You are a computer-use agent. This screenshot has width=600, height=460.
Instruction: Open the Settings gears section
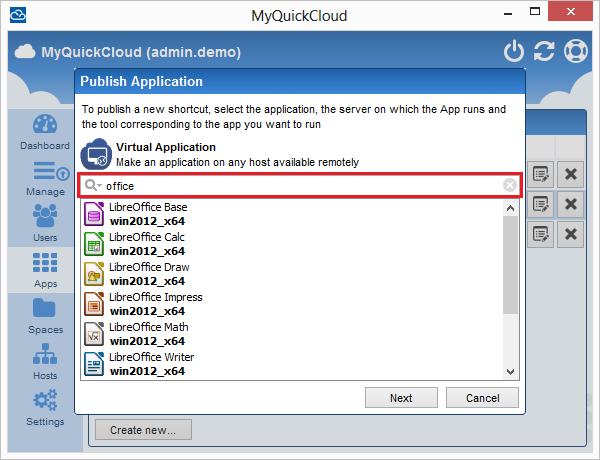[x=45, y=408]
